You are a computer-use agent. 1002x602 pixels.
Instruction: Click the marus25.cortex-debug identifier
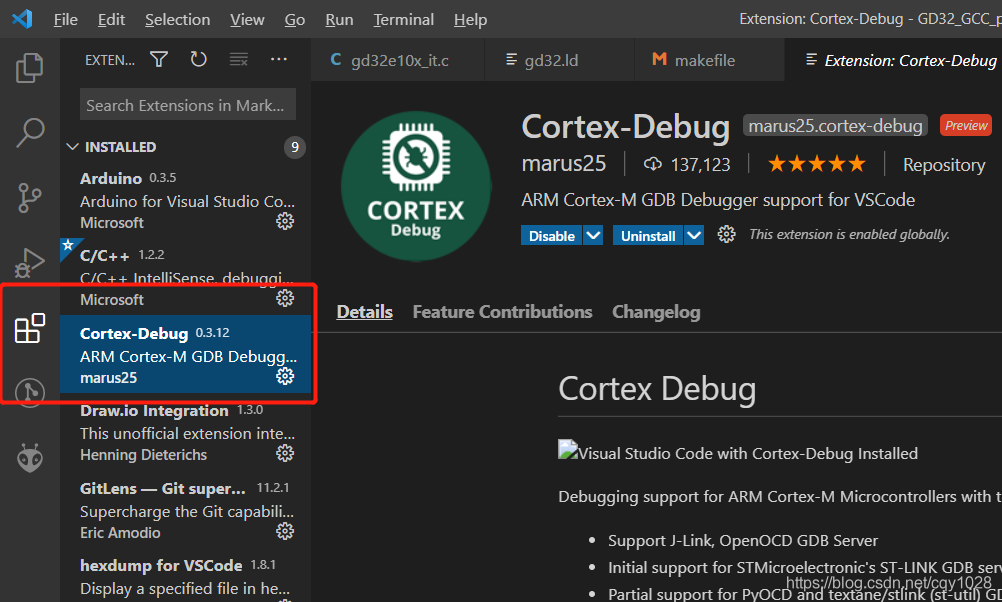click(x=835, y=125)
